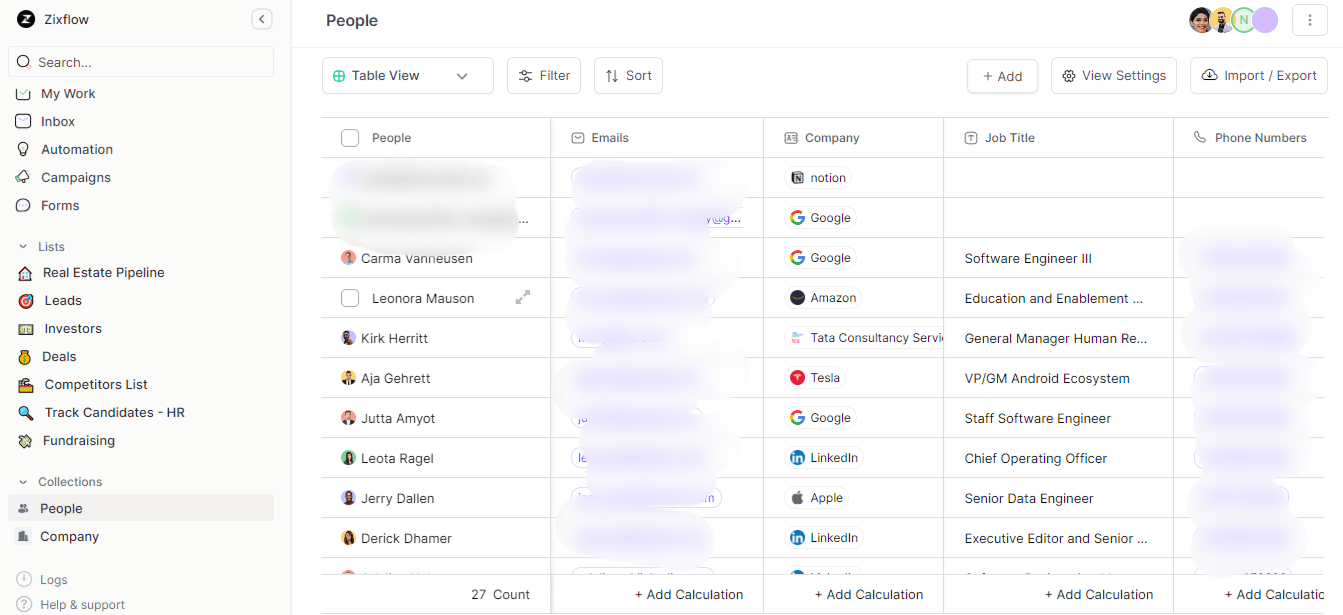
Task: Toggle the select-all People header checkbox
Action: pos(350,138)
